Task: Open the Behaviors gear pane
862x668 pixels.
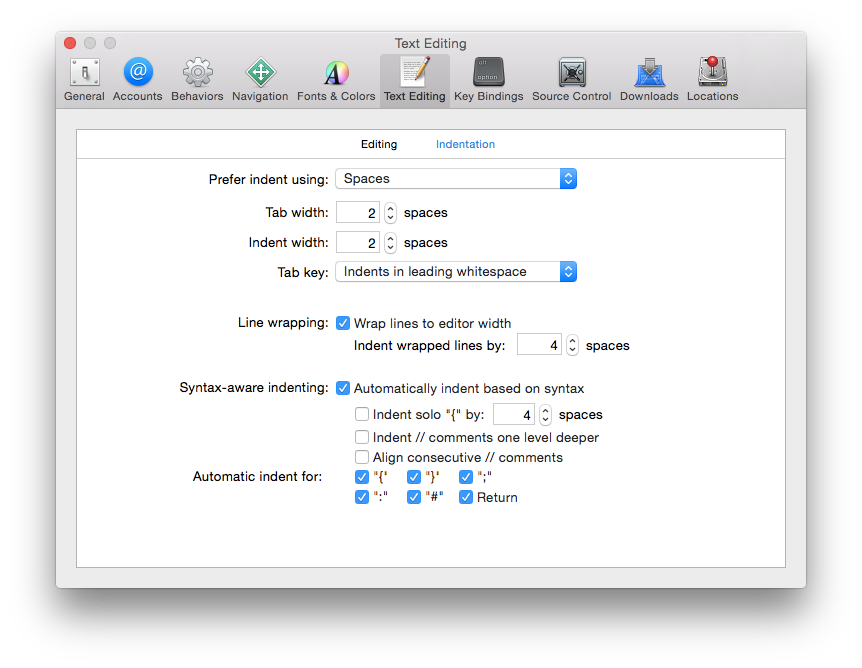Action: point(197,80)
